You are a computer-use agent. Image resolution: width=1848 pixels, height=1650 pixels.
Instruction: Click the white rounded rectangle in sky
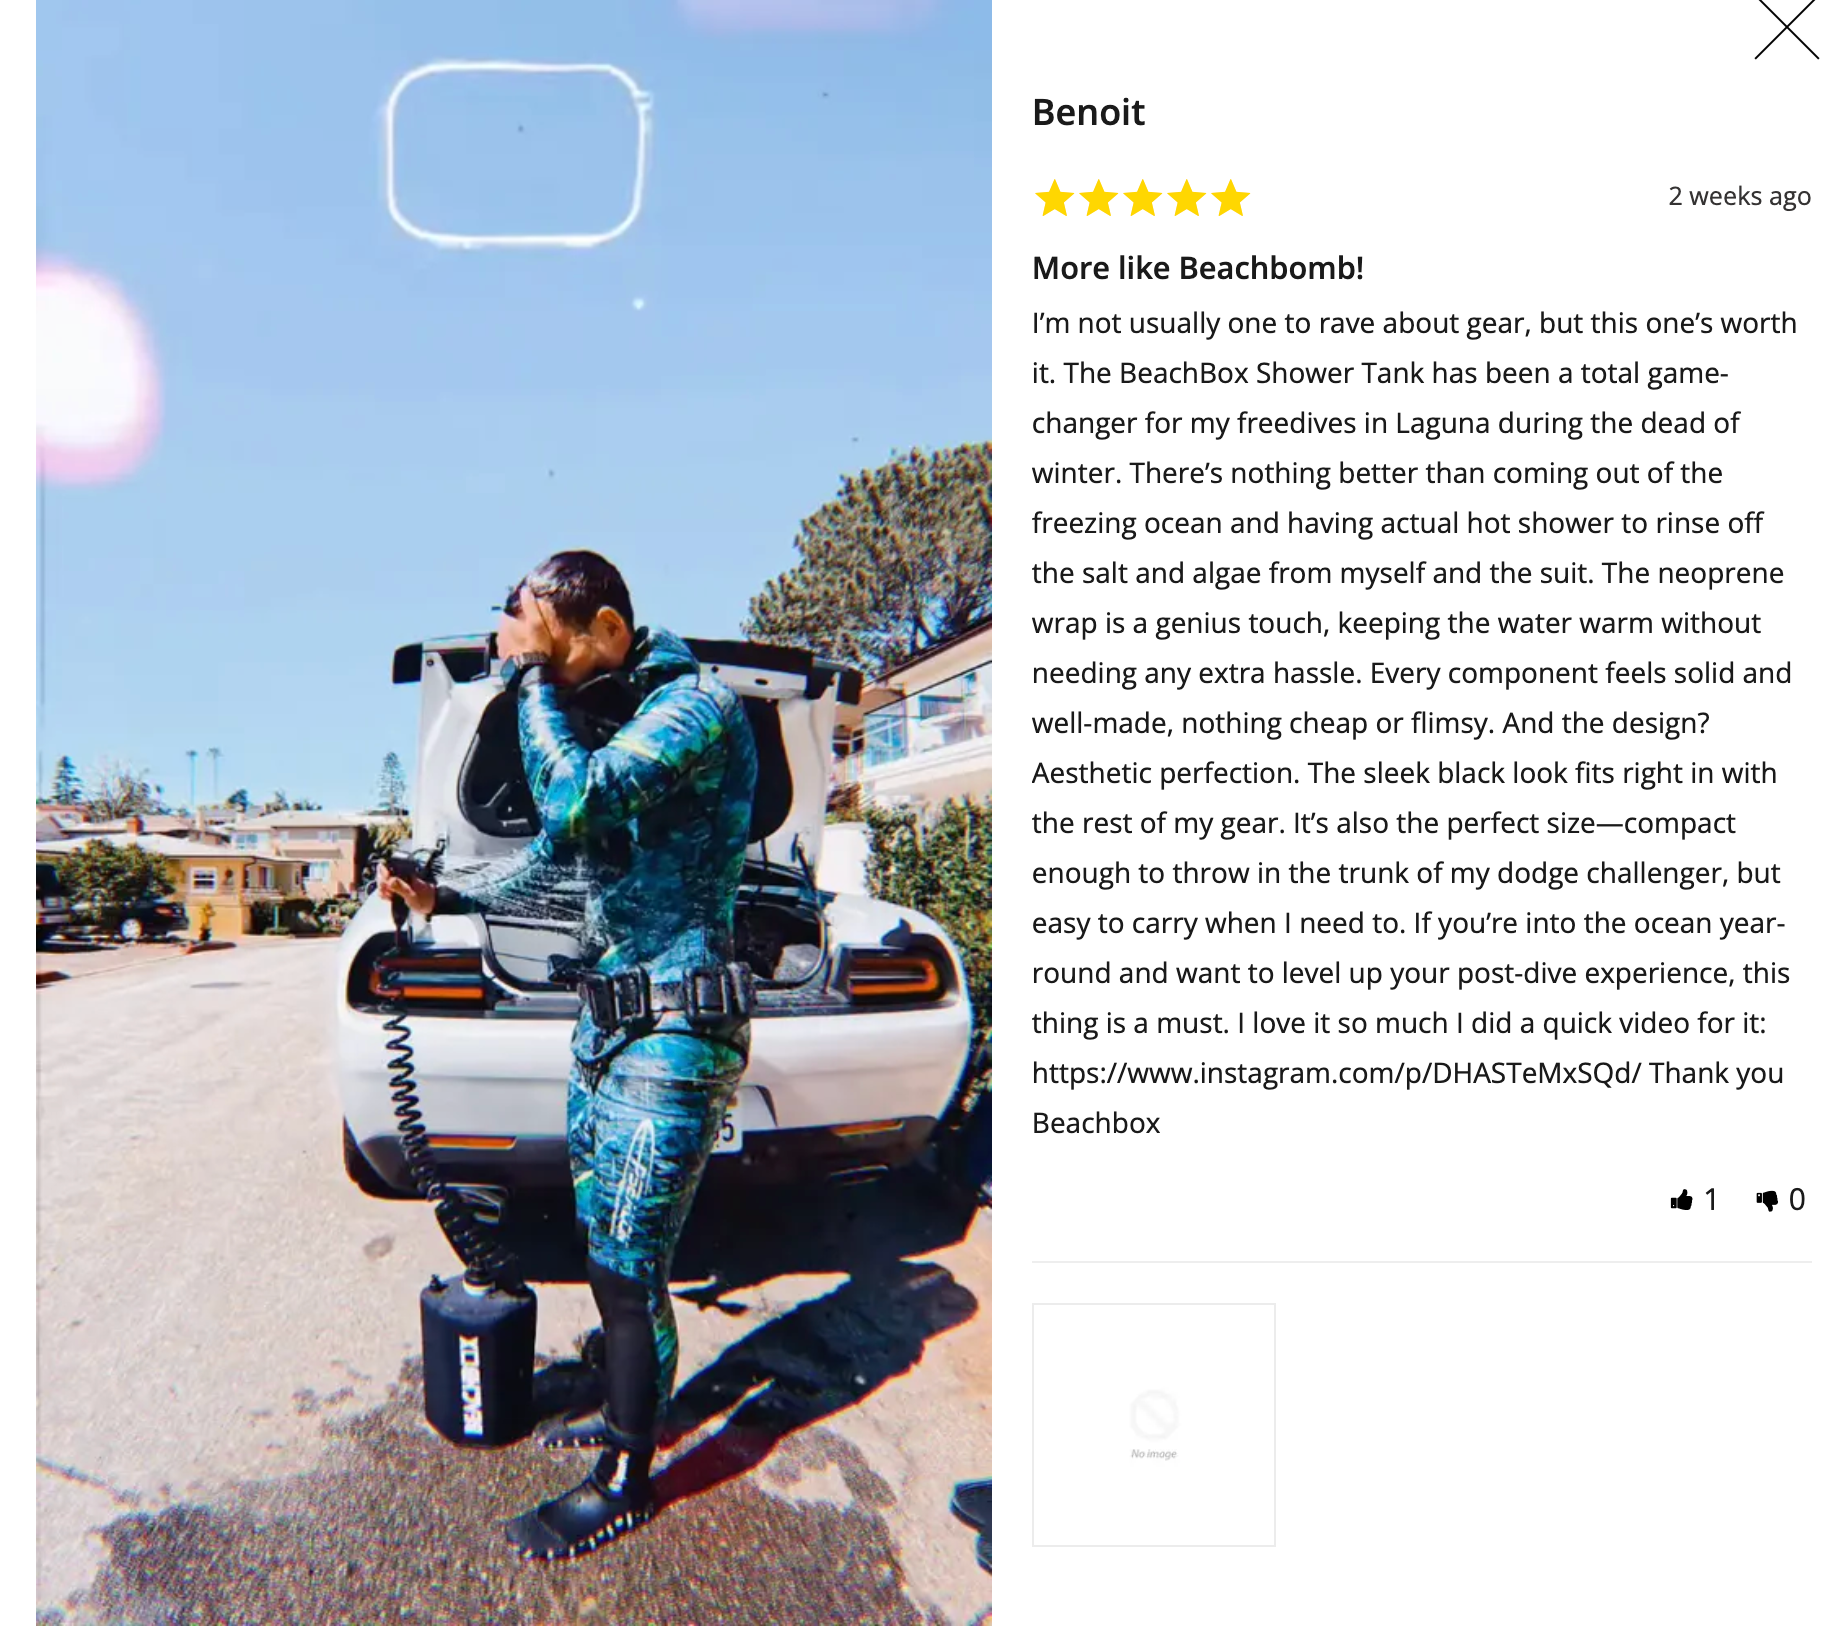[x=516, y=154]
